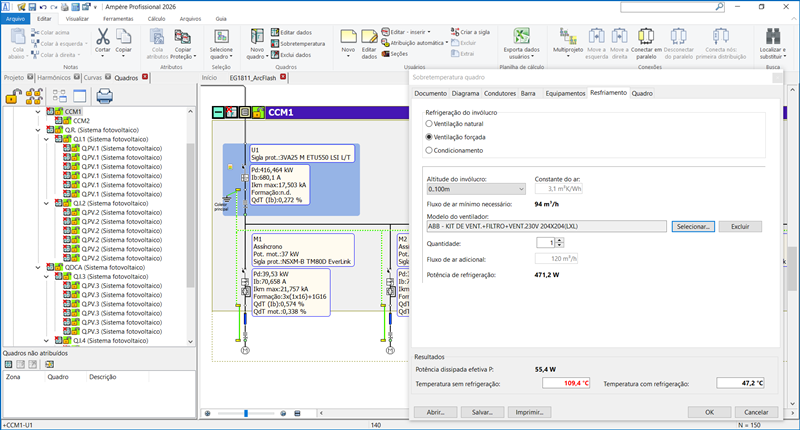Click the Cortar scissors icon
800x430 pixels.
tap(102, 38)
